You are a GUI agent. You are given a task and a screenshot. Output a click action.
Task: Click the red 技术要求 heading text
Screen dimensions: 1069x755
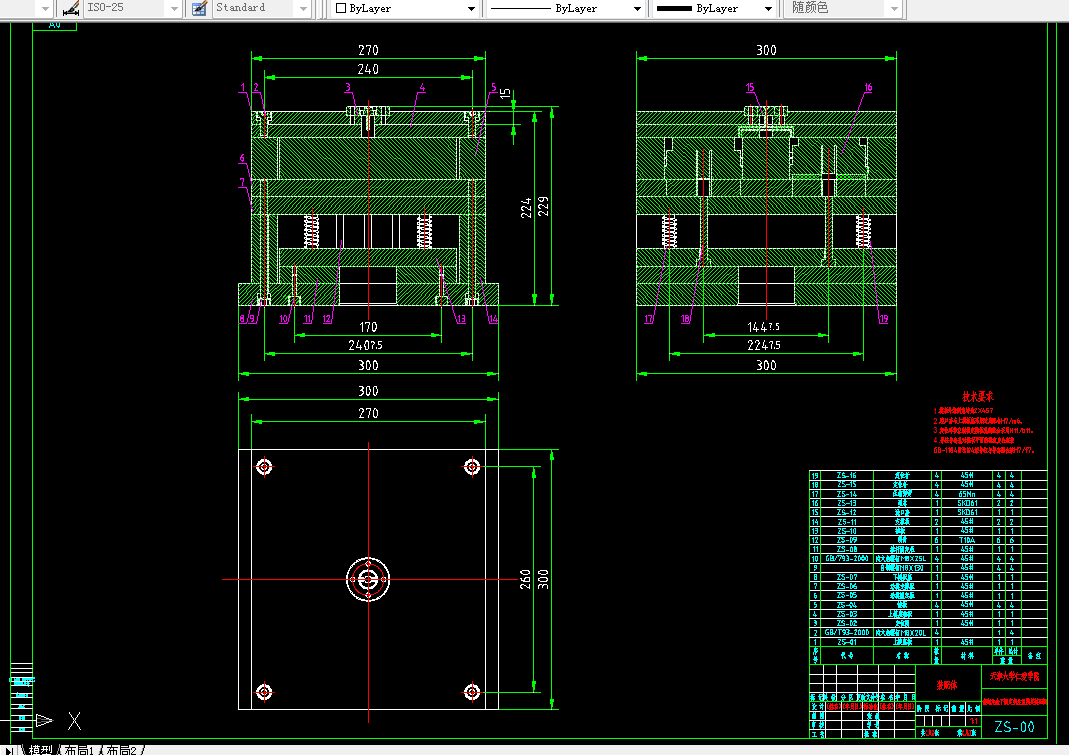980,396
